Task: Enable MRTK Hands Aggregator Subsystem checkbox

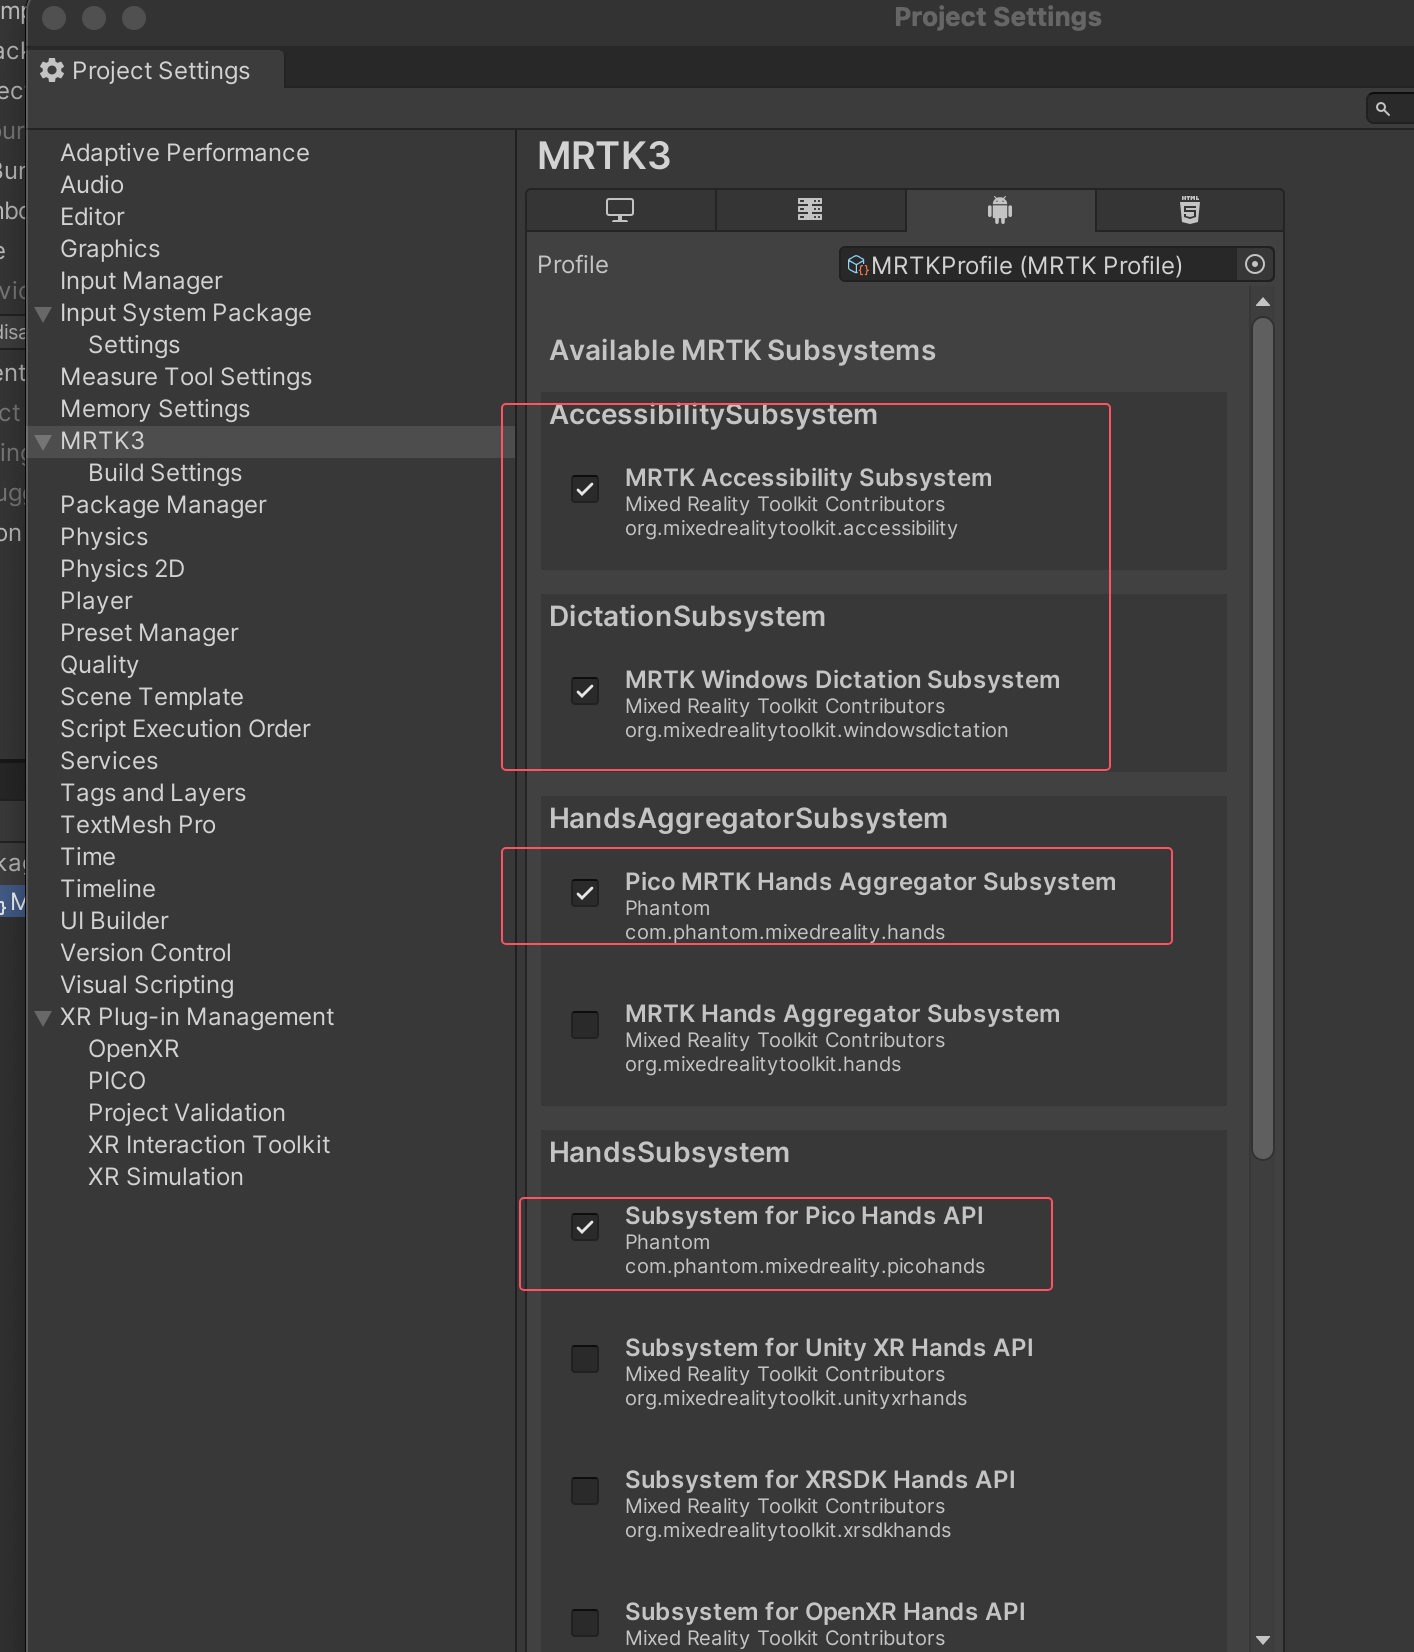Action: 585,1025
